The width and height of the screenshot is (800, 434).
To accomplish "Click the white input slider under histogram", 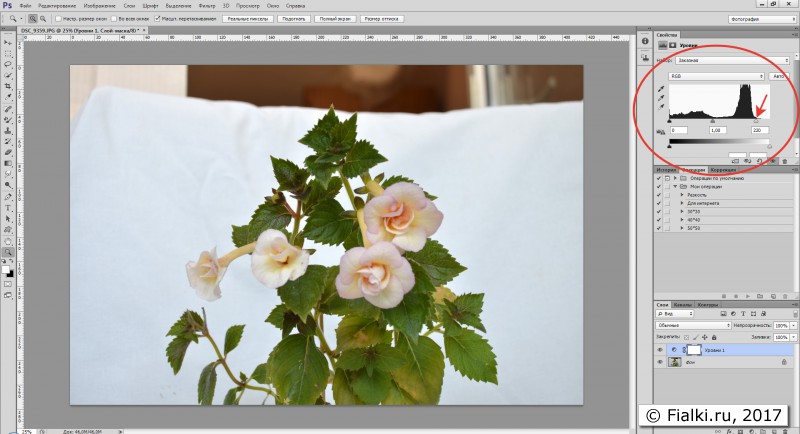I will pos(756,121).
